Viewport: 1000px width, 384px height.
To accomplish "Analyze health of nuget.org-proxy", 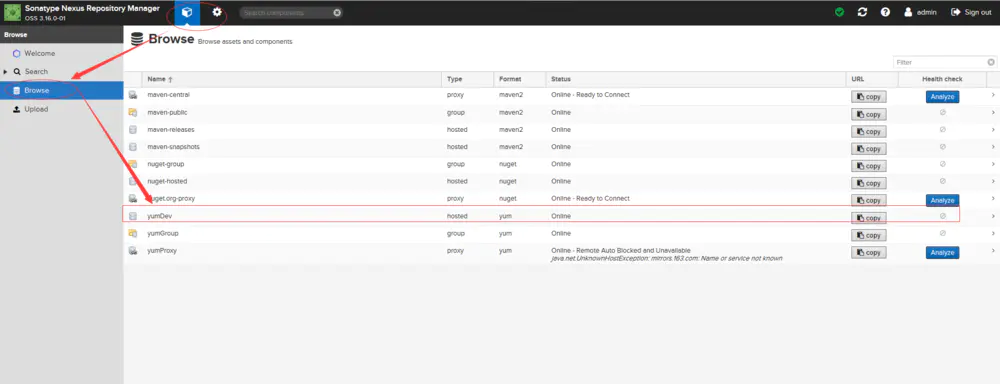I will point(942,200).
